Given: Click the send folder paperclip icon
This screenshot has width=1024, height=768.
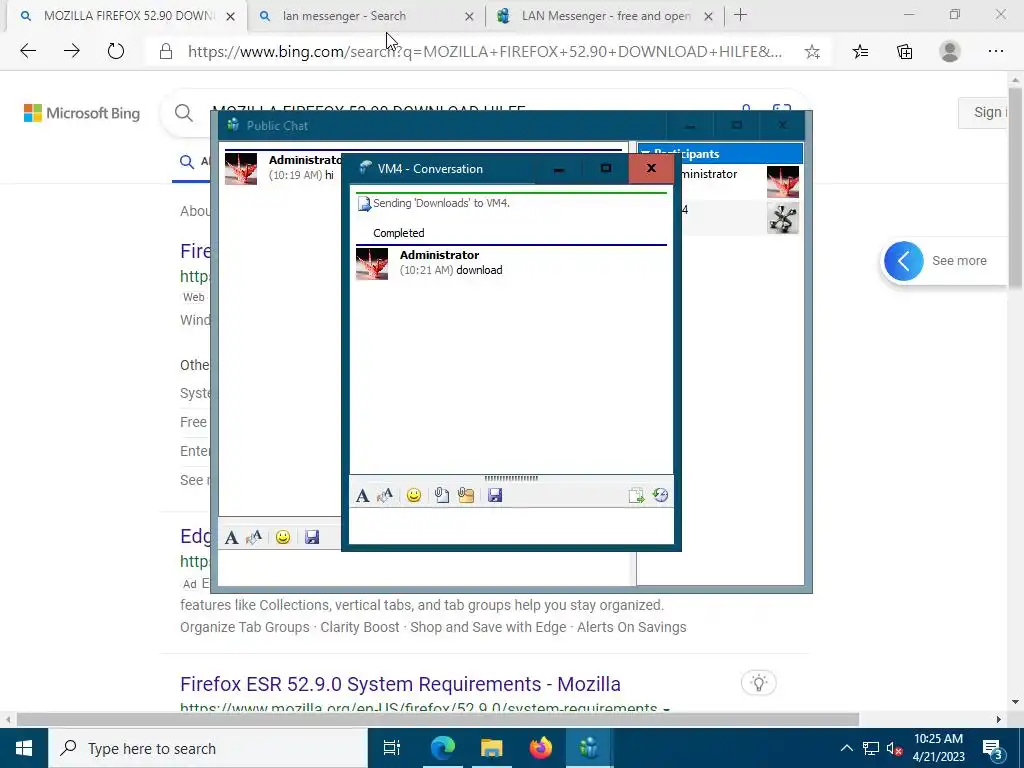Looking at the screenshot, I should (466, 496).
